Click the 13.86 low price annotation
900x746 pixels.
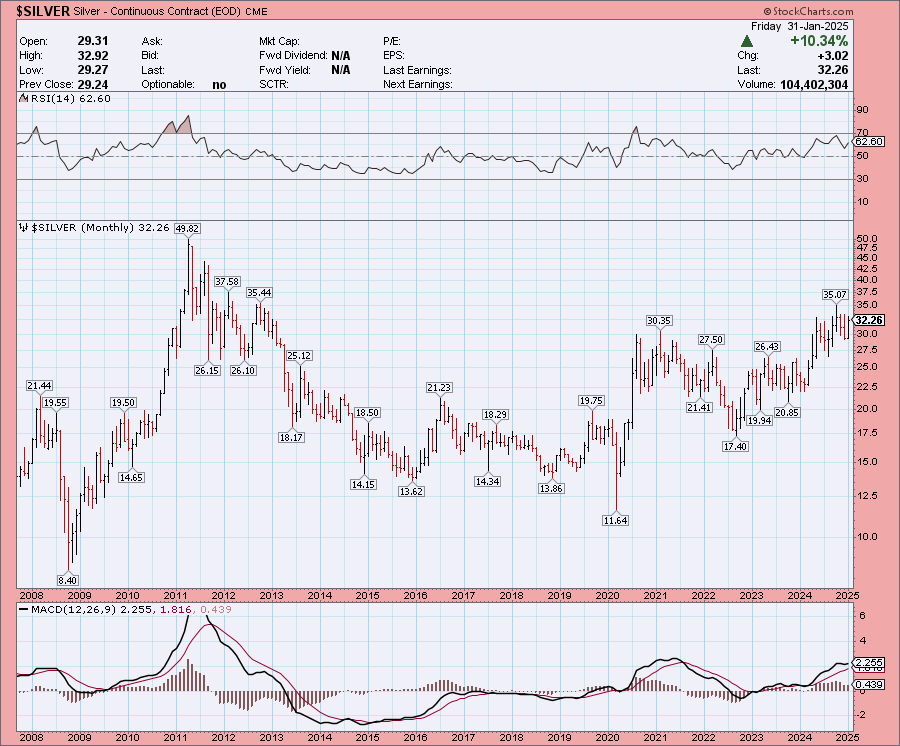click(x=551, y=489)
